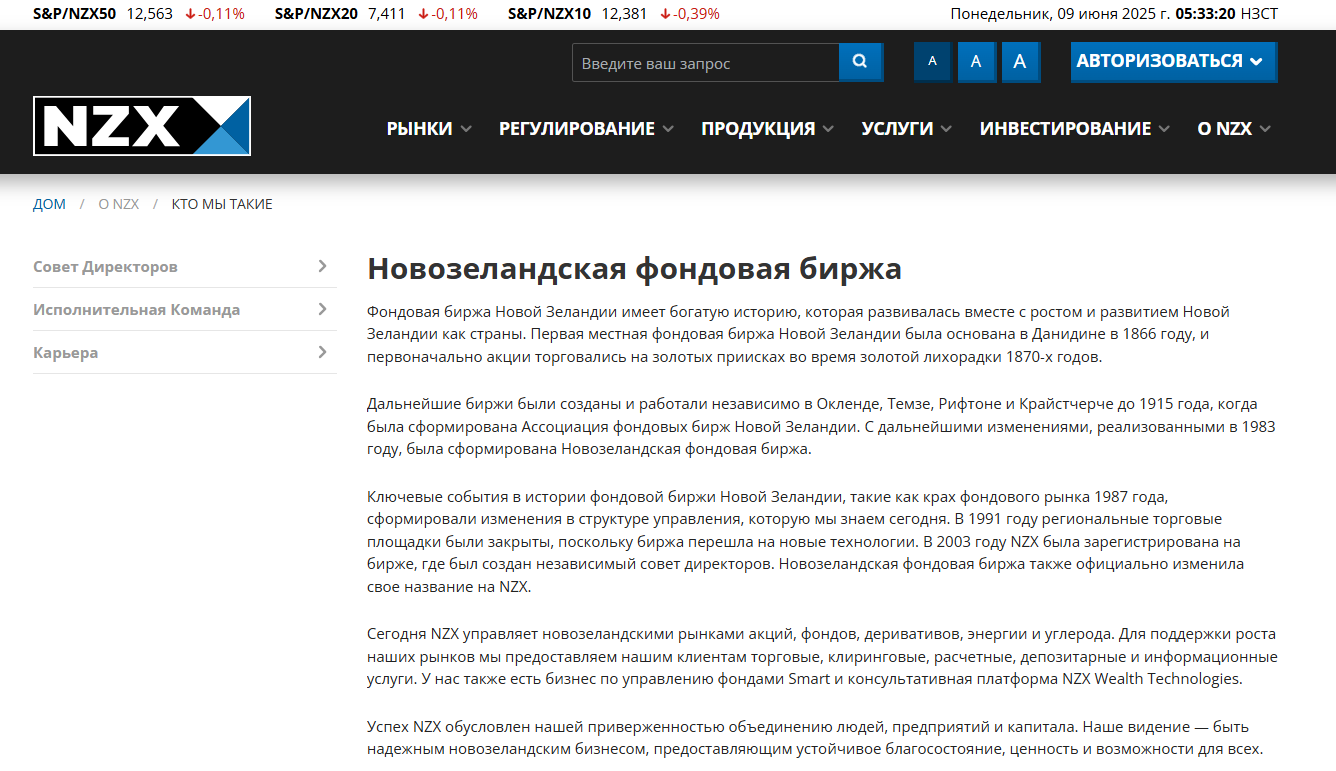This screenshot has height=771, width=1336.
Task: Click the КТО МЫ ТАКИЕ breadcrumb
Action: click(222, 204)
